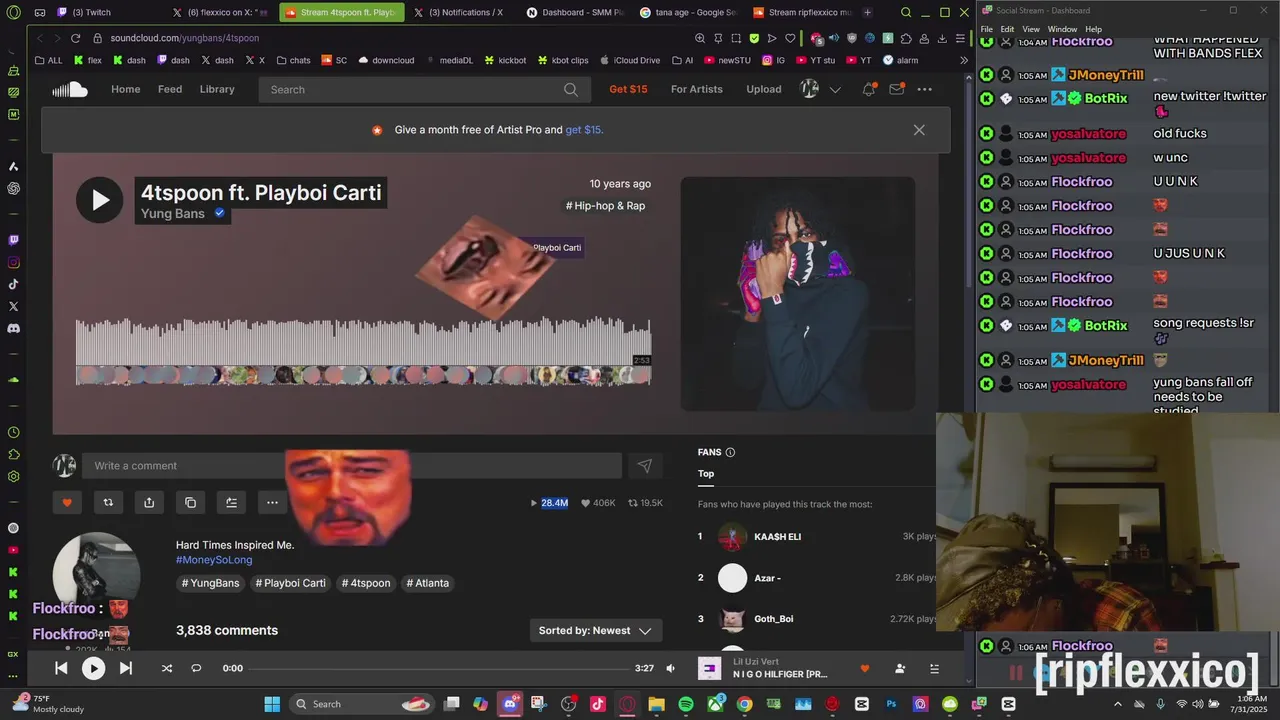Open browser downloads icon in toolbar

pyautogui.click(x=942, y=38)
